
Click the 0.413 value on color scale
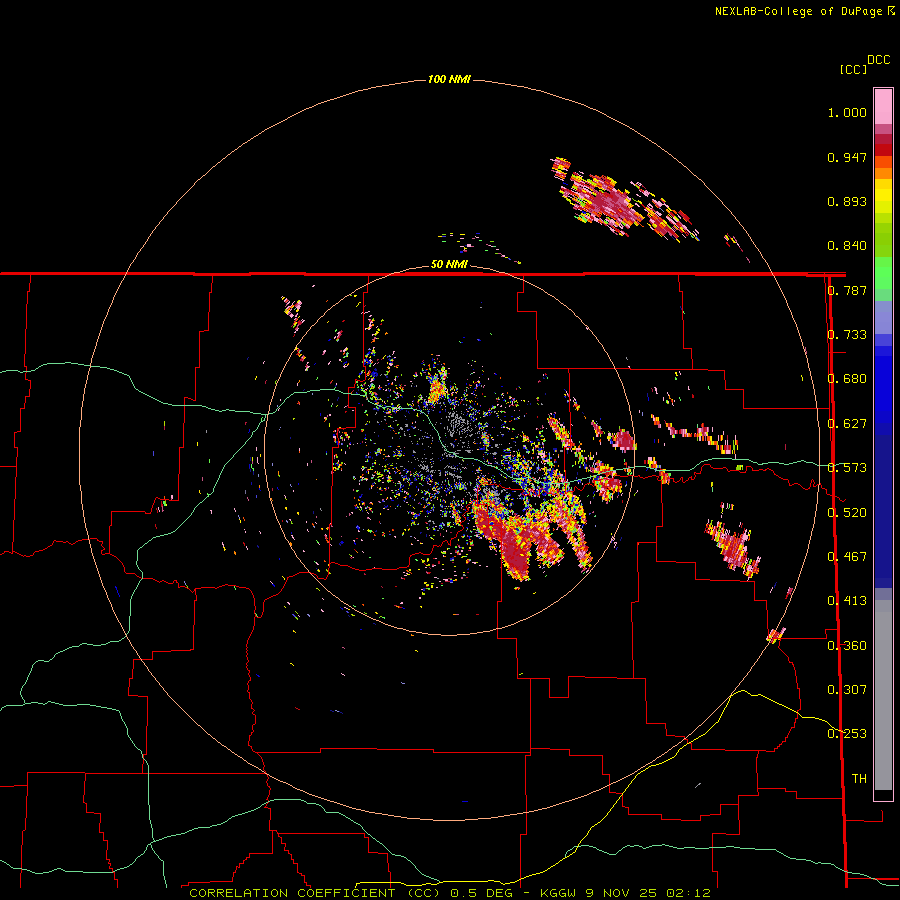pyautogui.click(x=847, y=601)
